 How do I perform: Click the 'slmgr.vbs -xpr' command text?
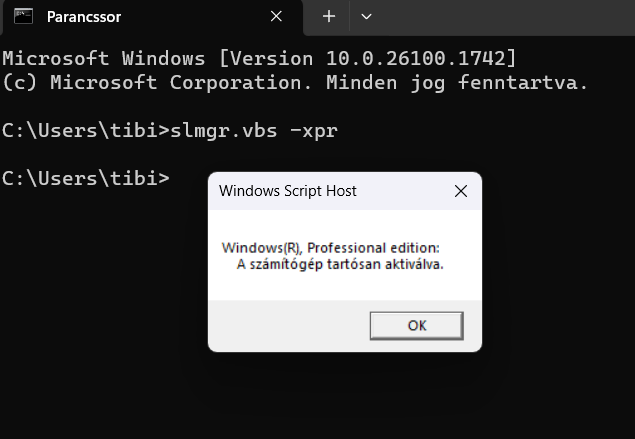[254, 131]
